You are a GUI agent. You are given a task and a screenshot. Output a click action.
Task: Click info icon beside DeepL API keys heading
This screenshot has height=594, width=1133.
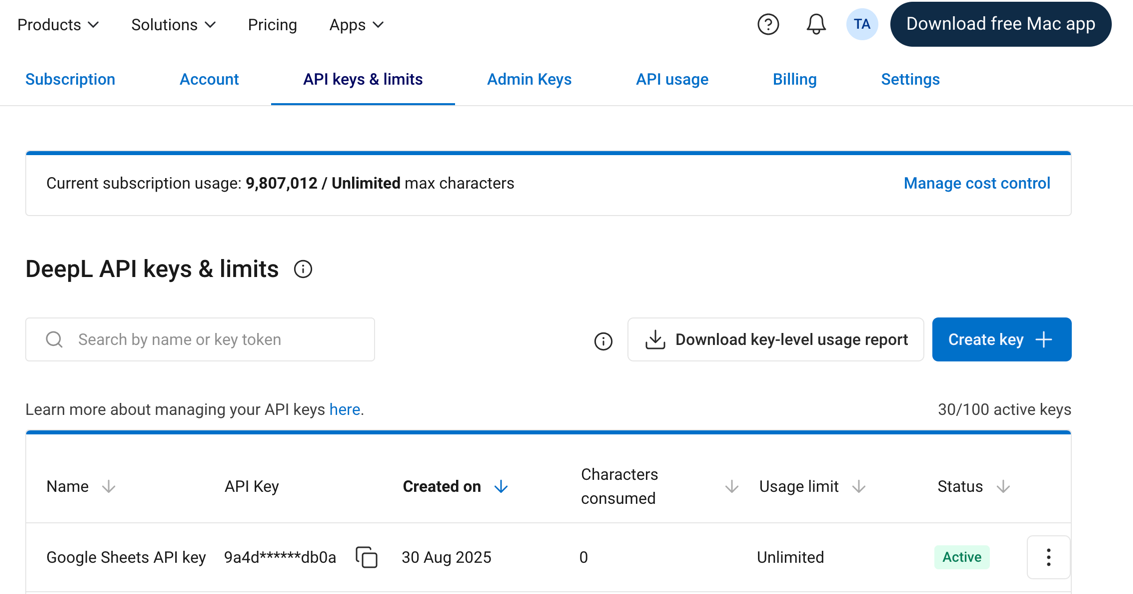(x=303, y=269)
